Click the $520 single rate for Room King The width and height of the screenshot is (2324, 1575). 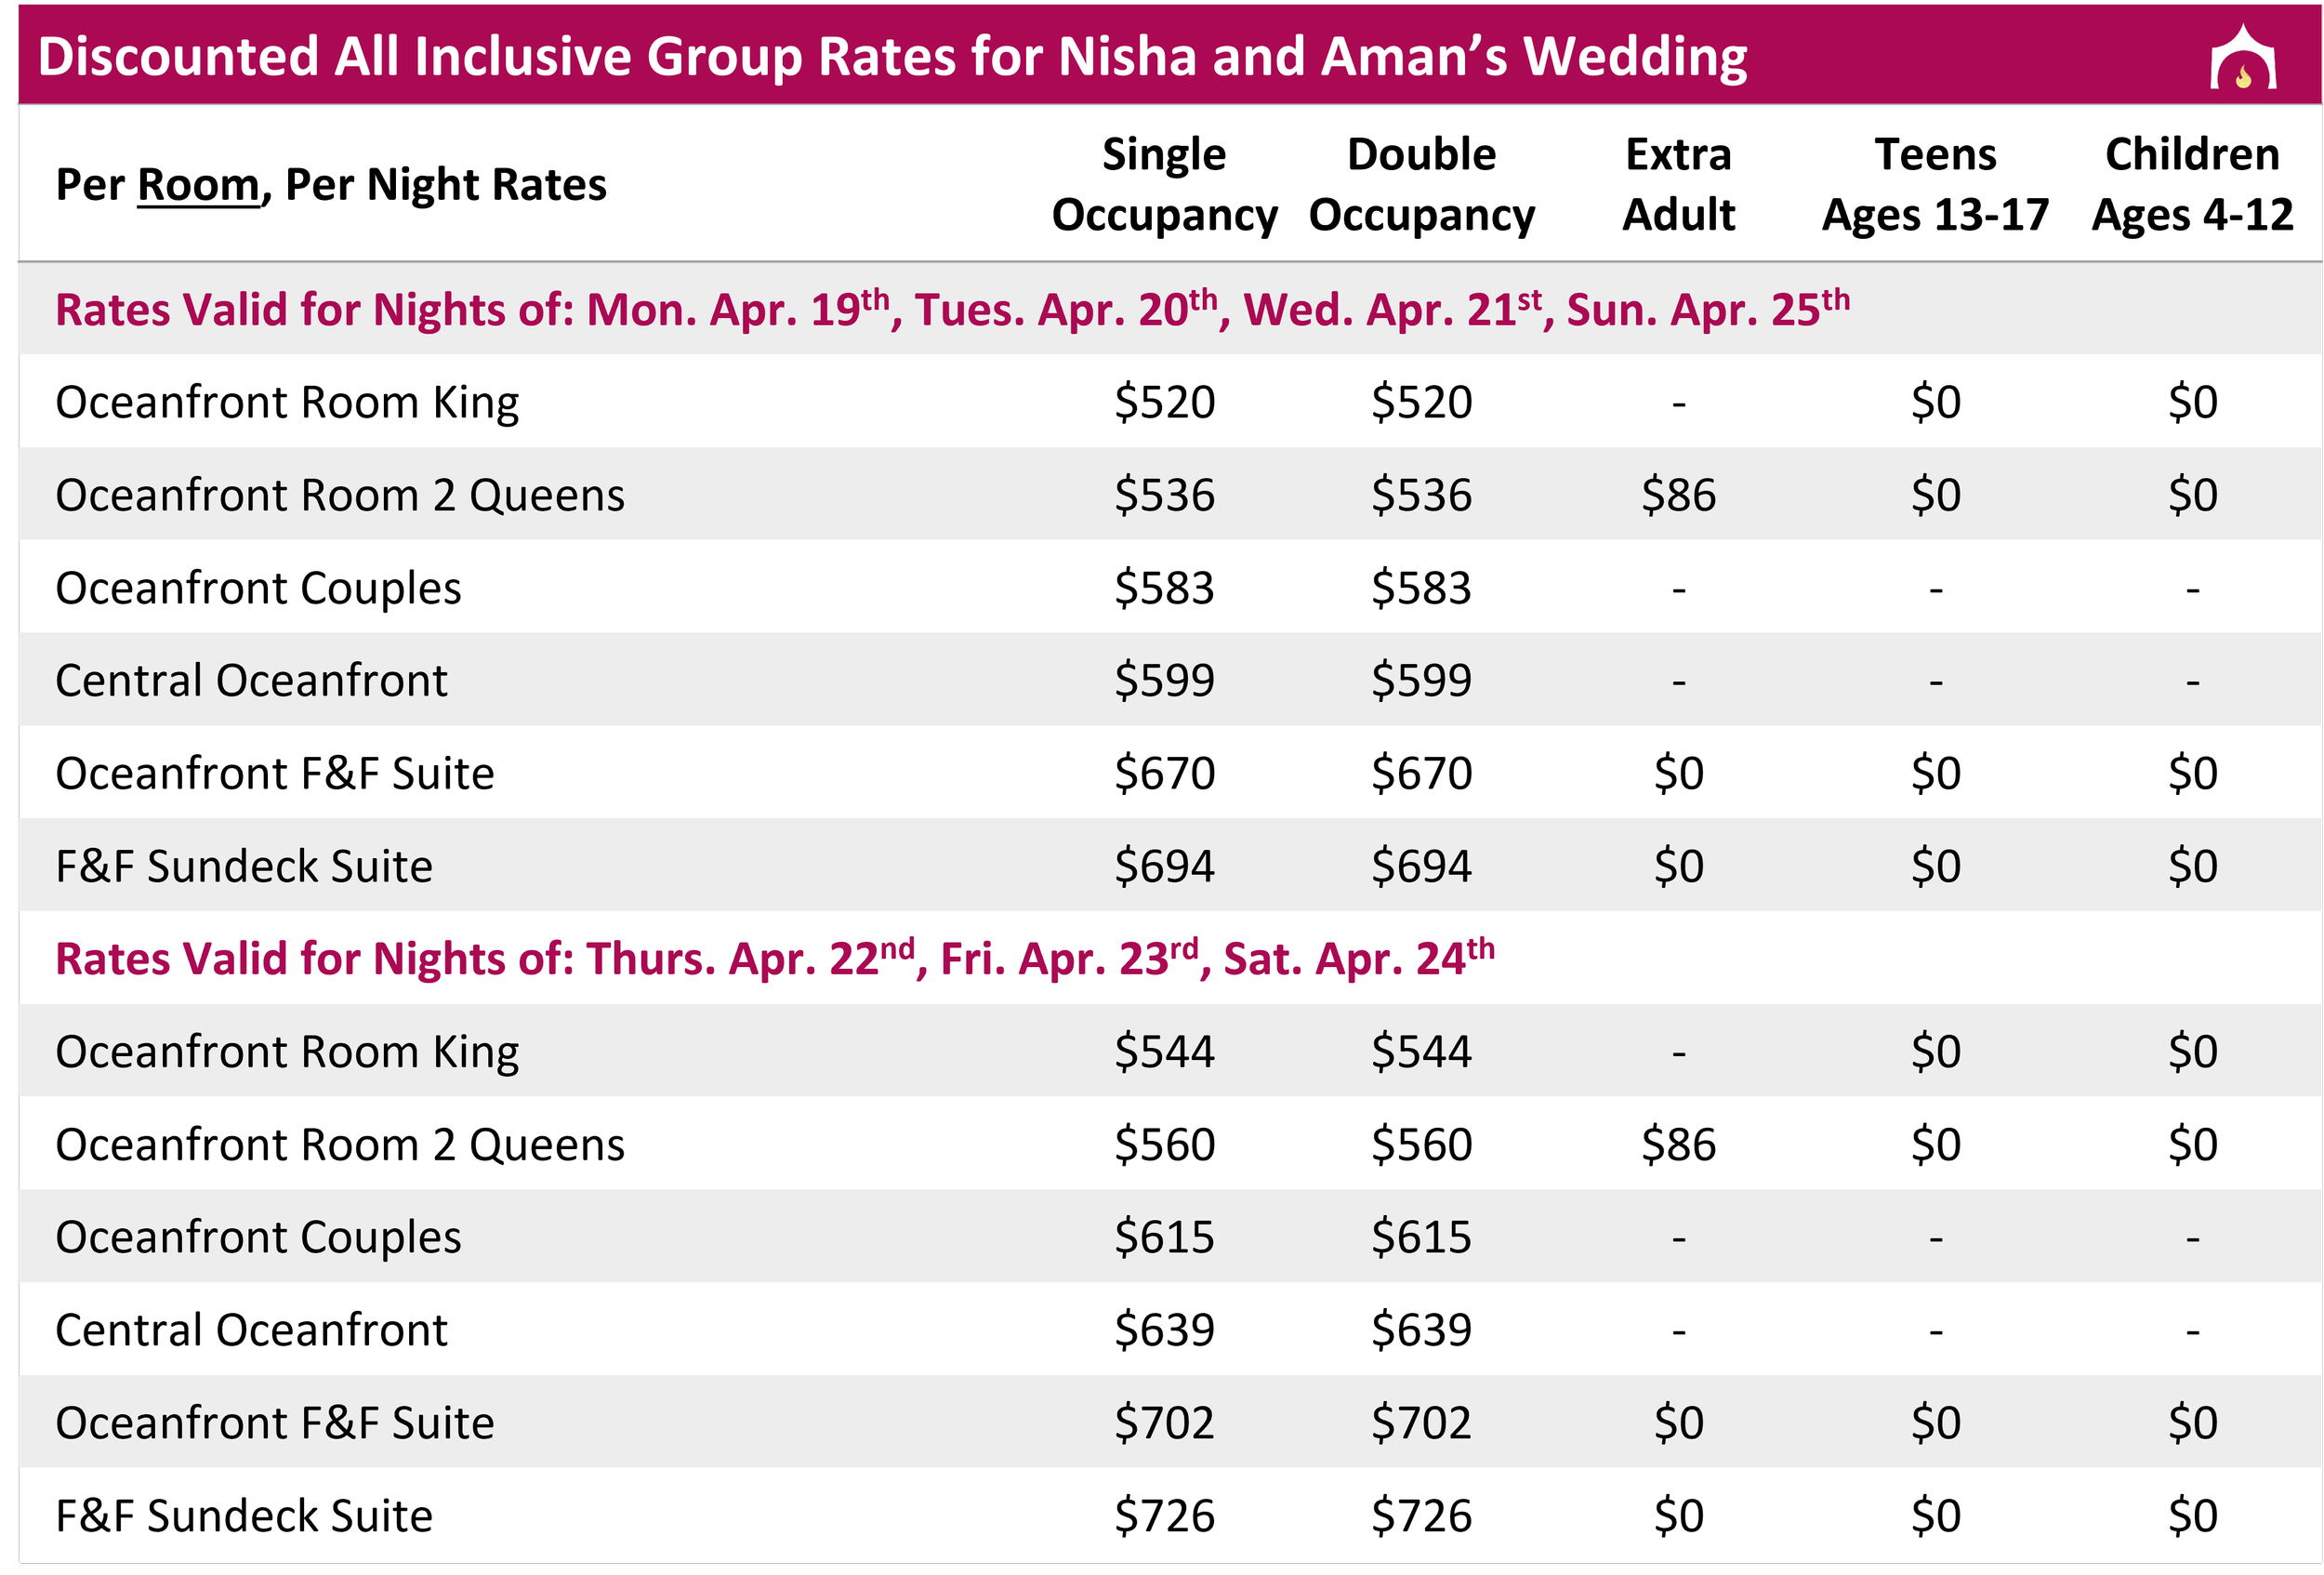(x=1164, y=402)
